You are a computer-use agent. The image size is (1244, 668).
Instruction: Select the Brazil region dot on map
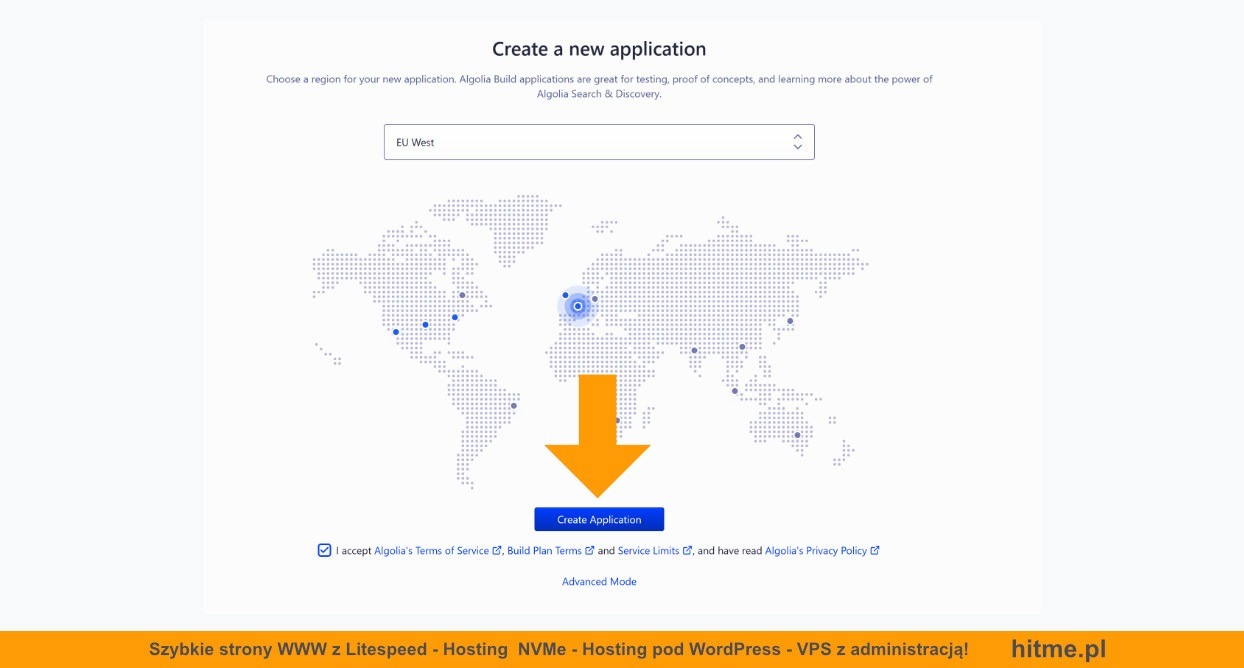point(514,405)
